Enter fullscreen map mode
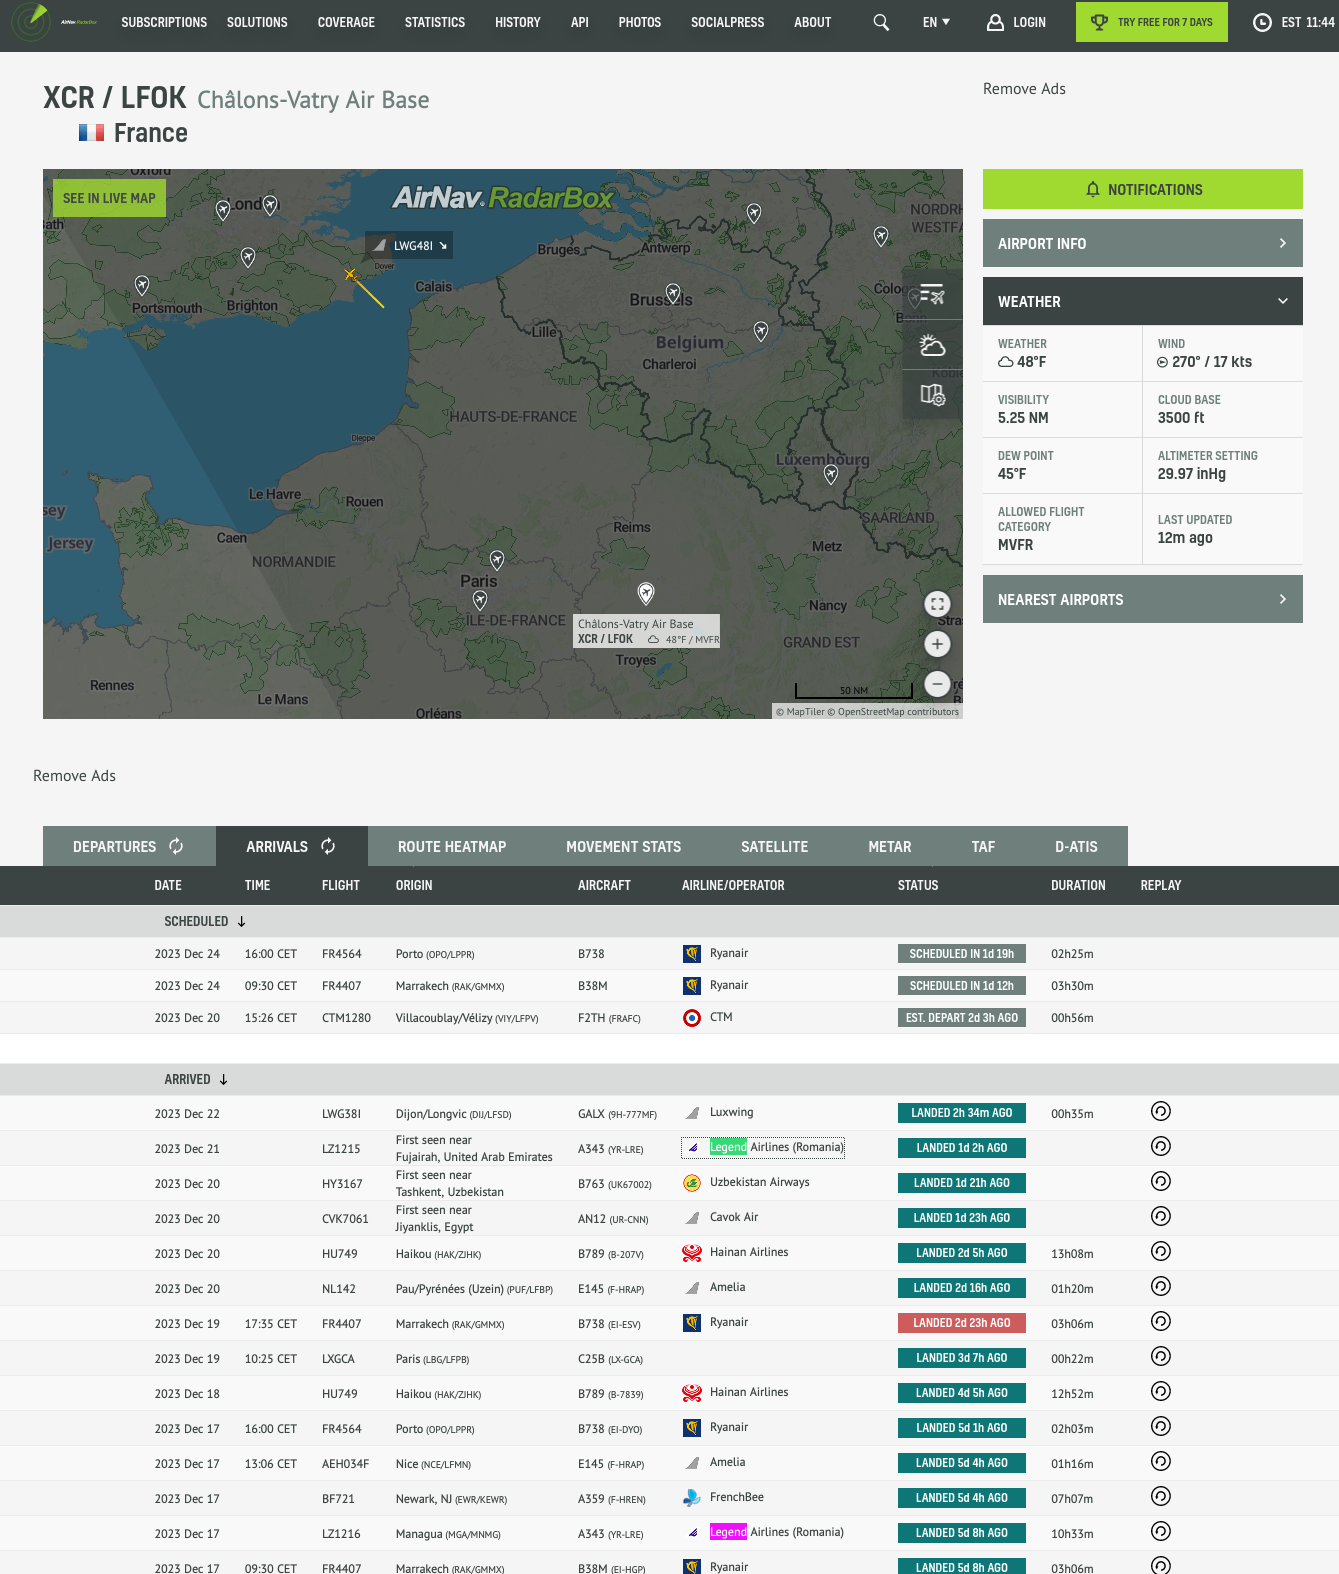Image resolution: width=1339 pixels, height=1574 pixels. (937, 604)
